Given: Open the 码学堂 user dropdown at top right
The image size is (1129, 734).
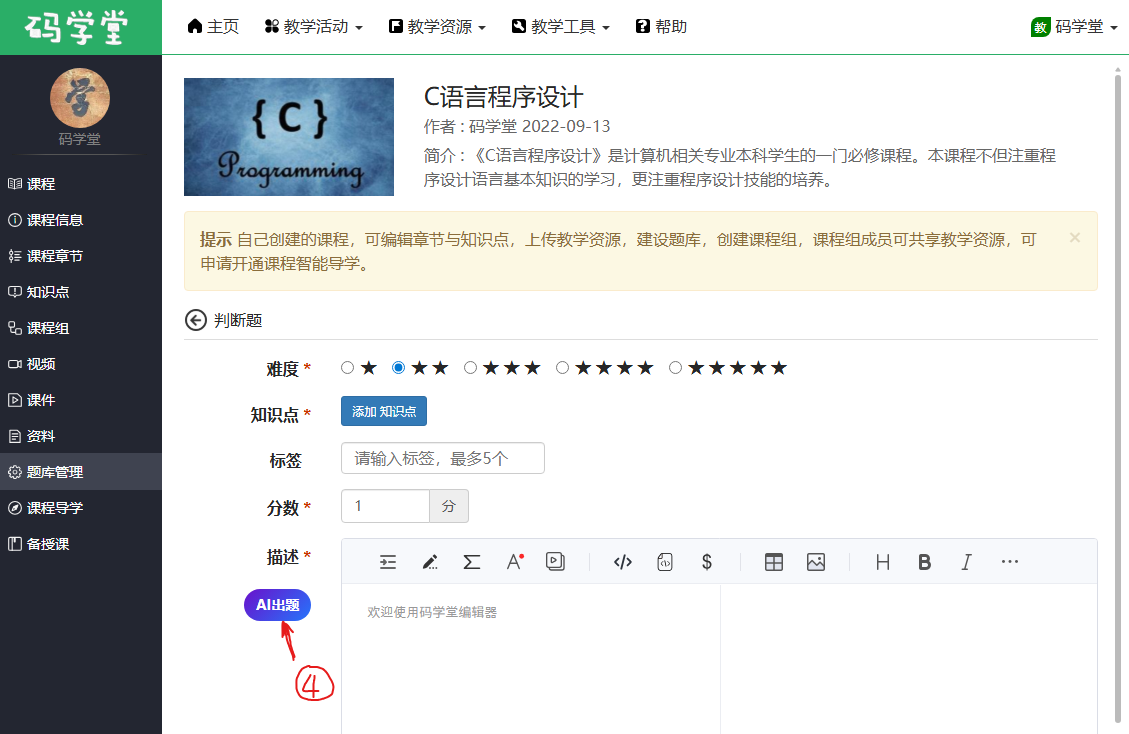Looking at the screenshot, I should coord(1075,27).
